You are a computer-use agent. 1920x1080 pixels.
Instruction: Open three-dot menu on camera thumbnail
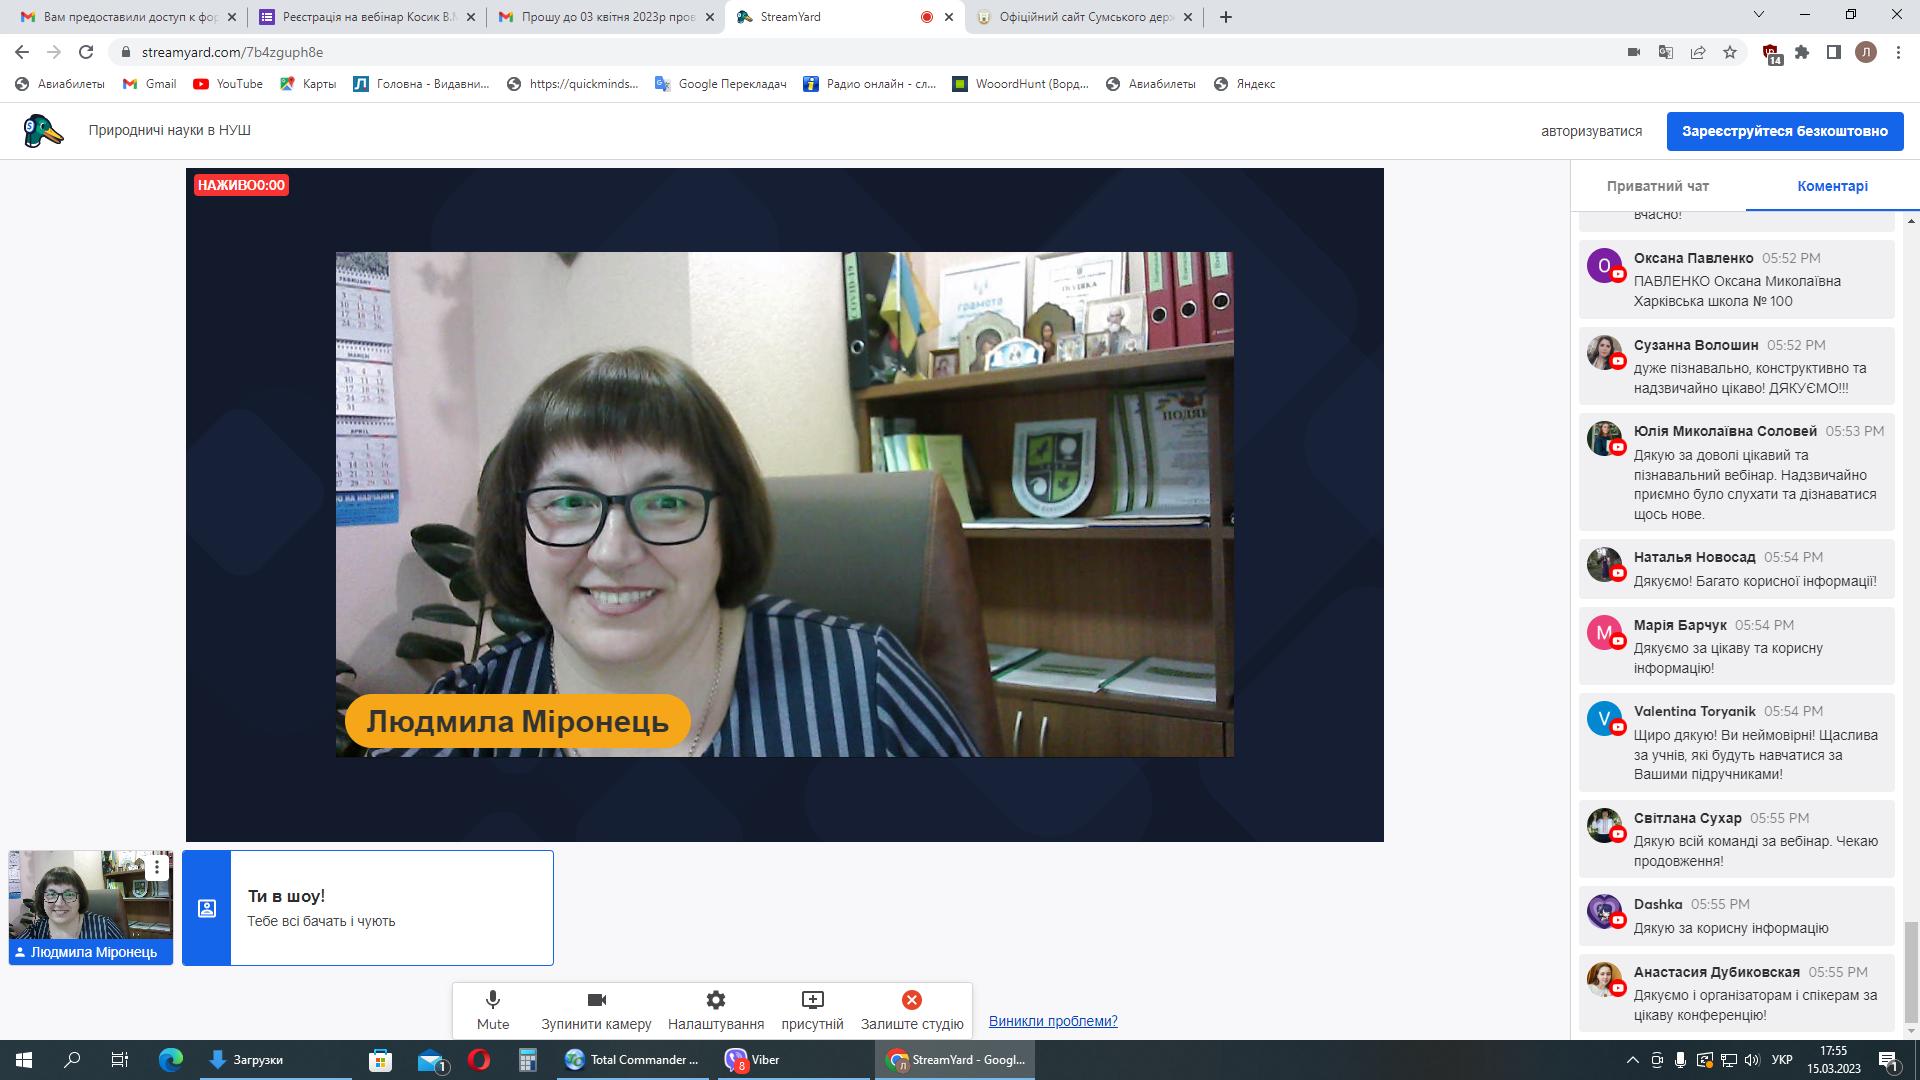(156, 868)
